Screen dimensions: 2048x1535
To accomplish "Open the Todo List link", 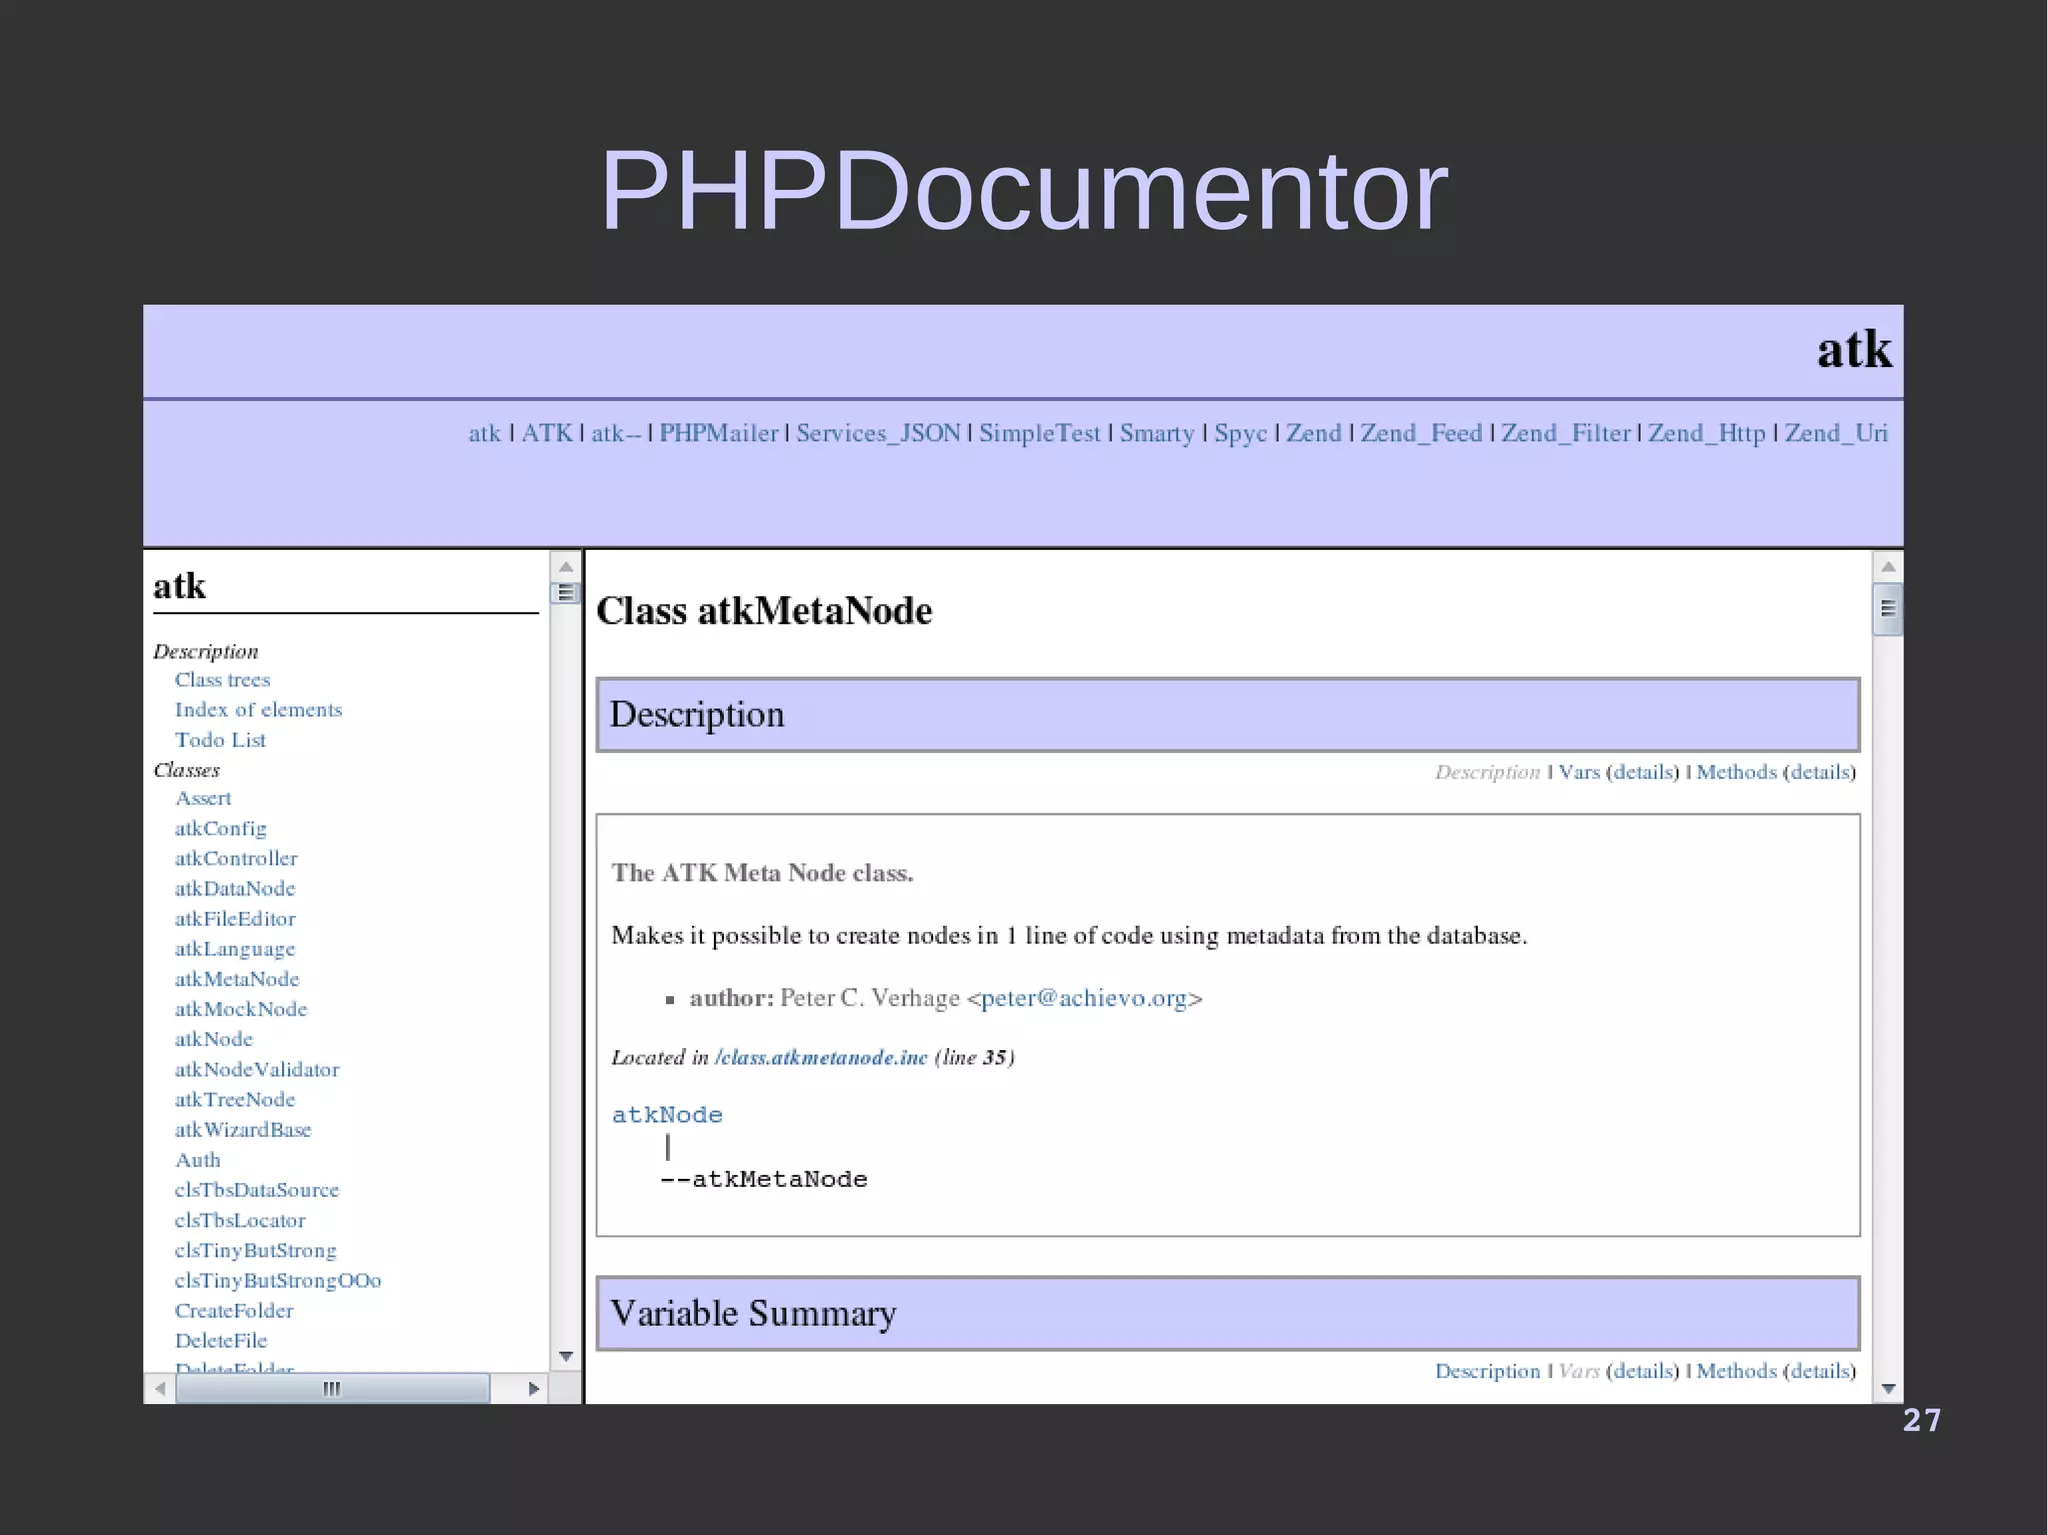I will click(x=220, y=740).
